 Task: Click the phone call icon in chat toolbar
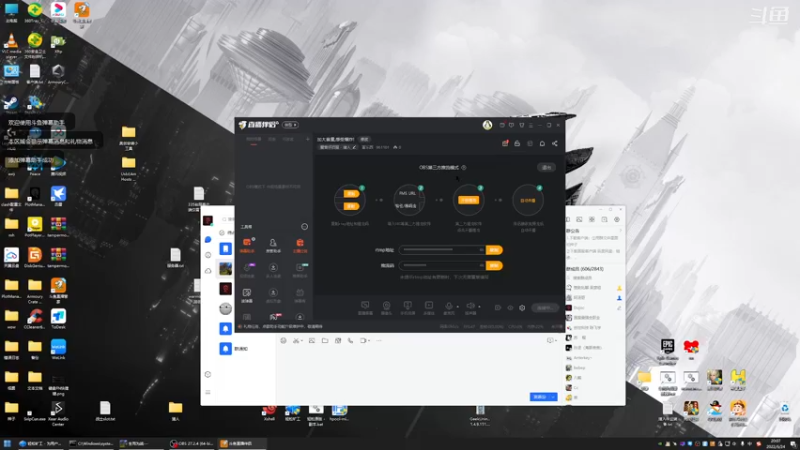click(x=351, y=340)
